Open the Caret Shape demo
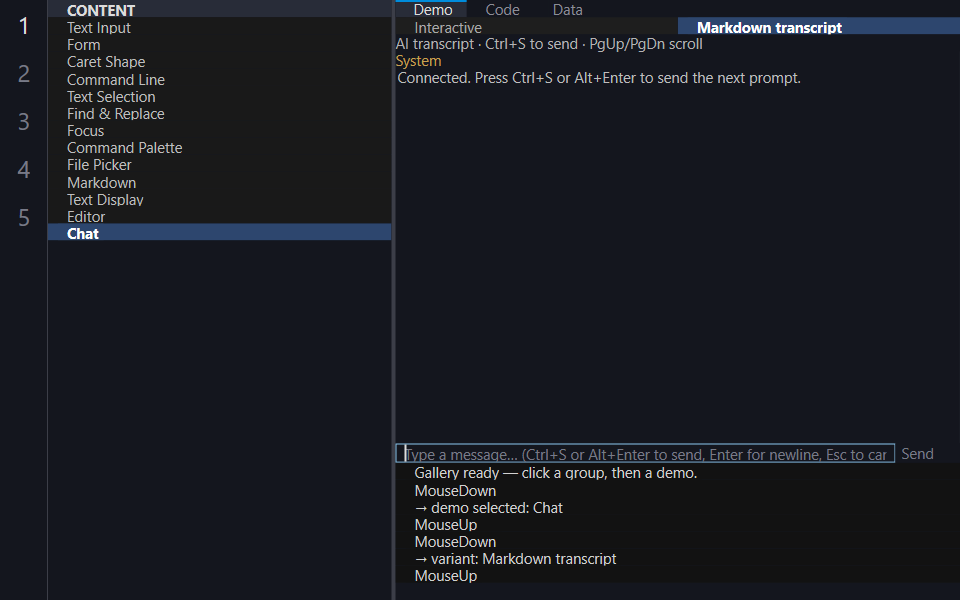 219,62
